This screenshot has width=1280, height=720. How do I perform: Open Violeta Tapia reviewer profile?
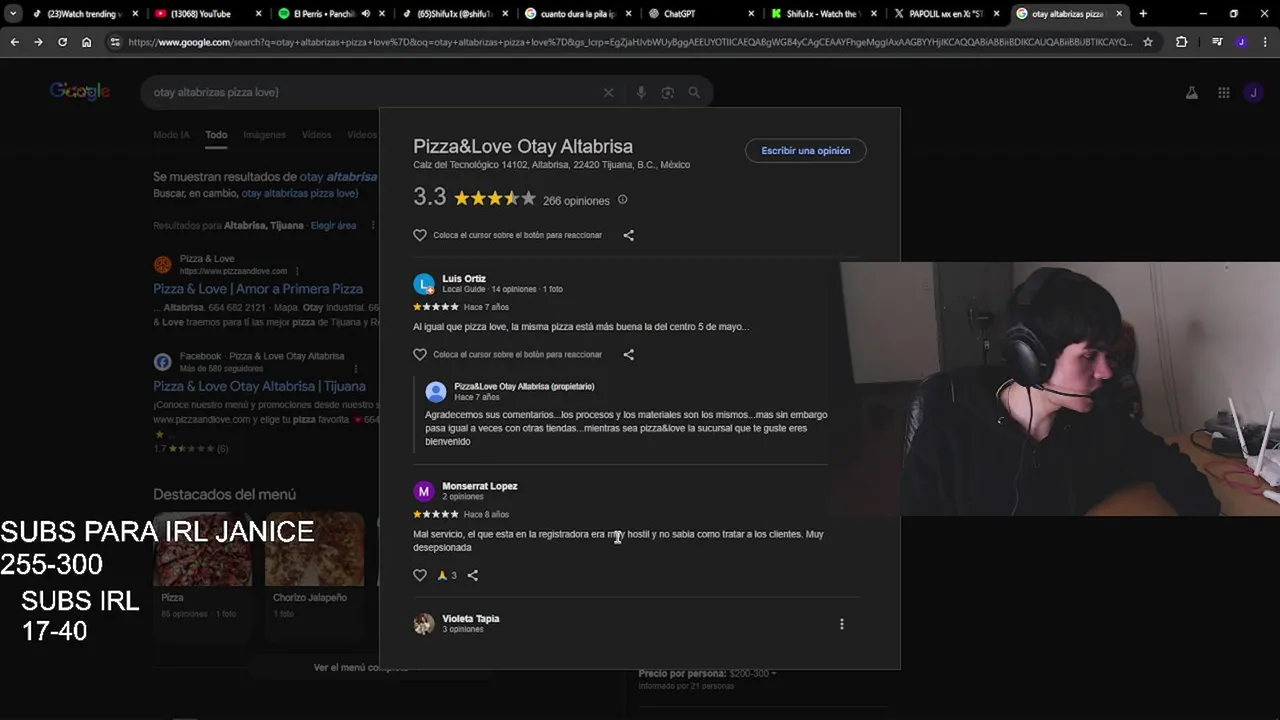(471, 619)
